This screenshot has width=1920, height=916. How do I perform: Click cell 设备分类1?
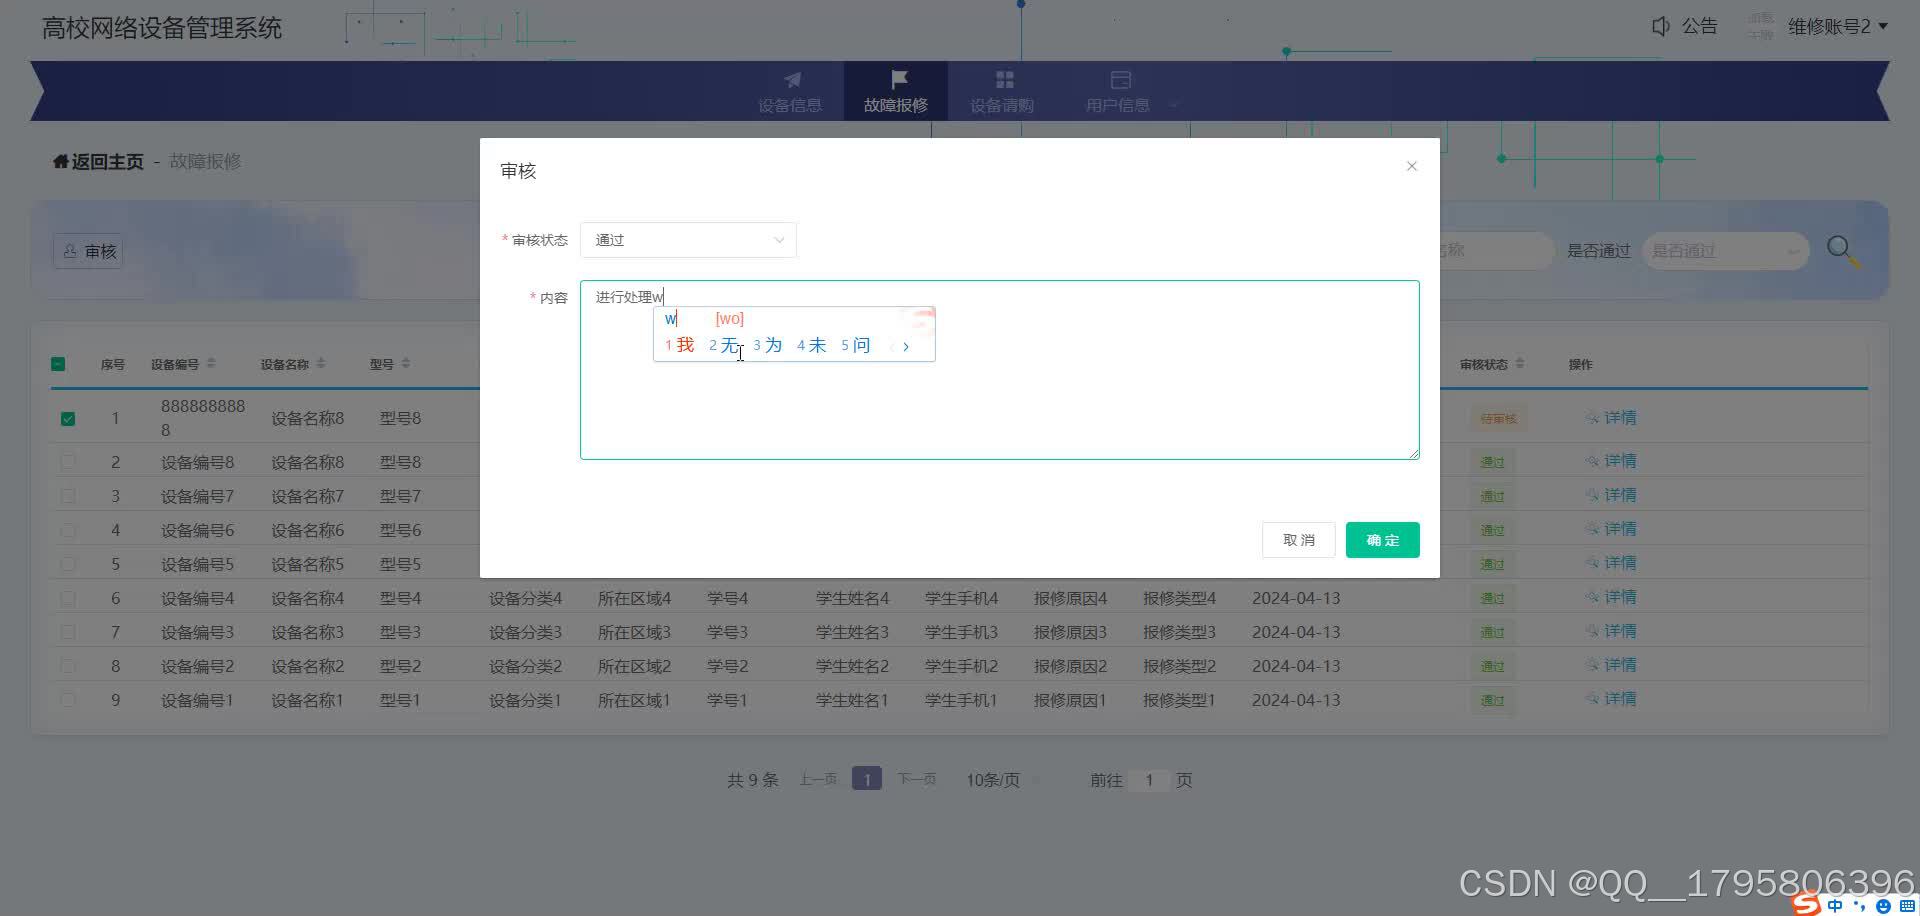525,700
